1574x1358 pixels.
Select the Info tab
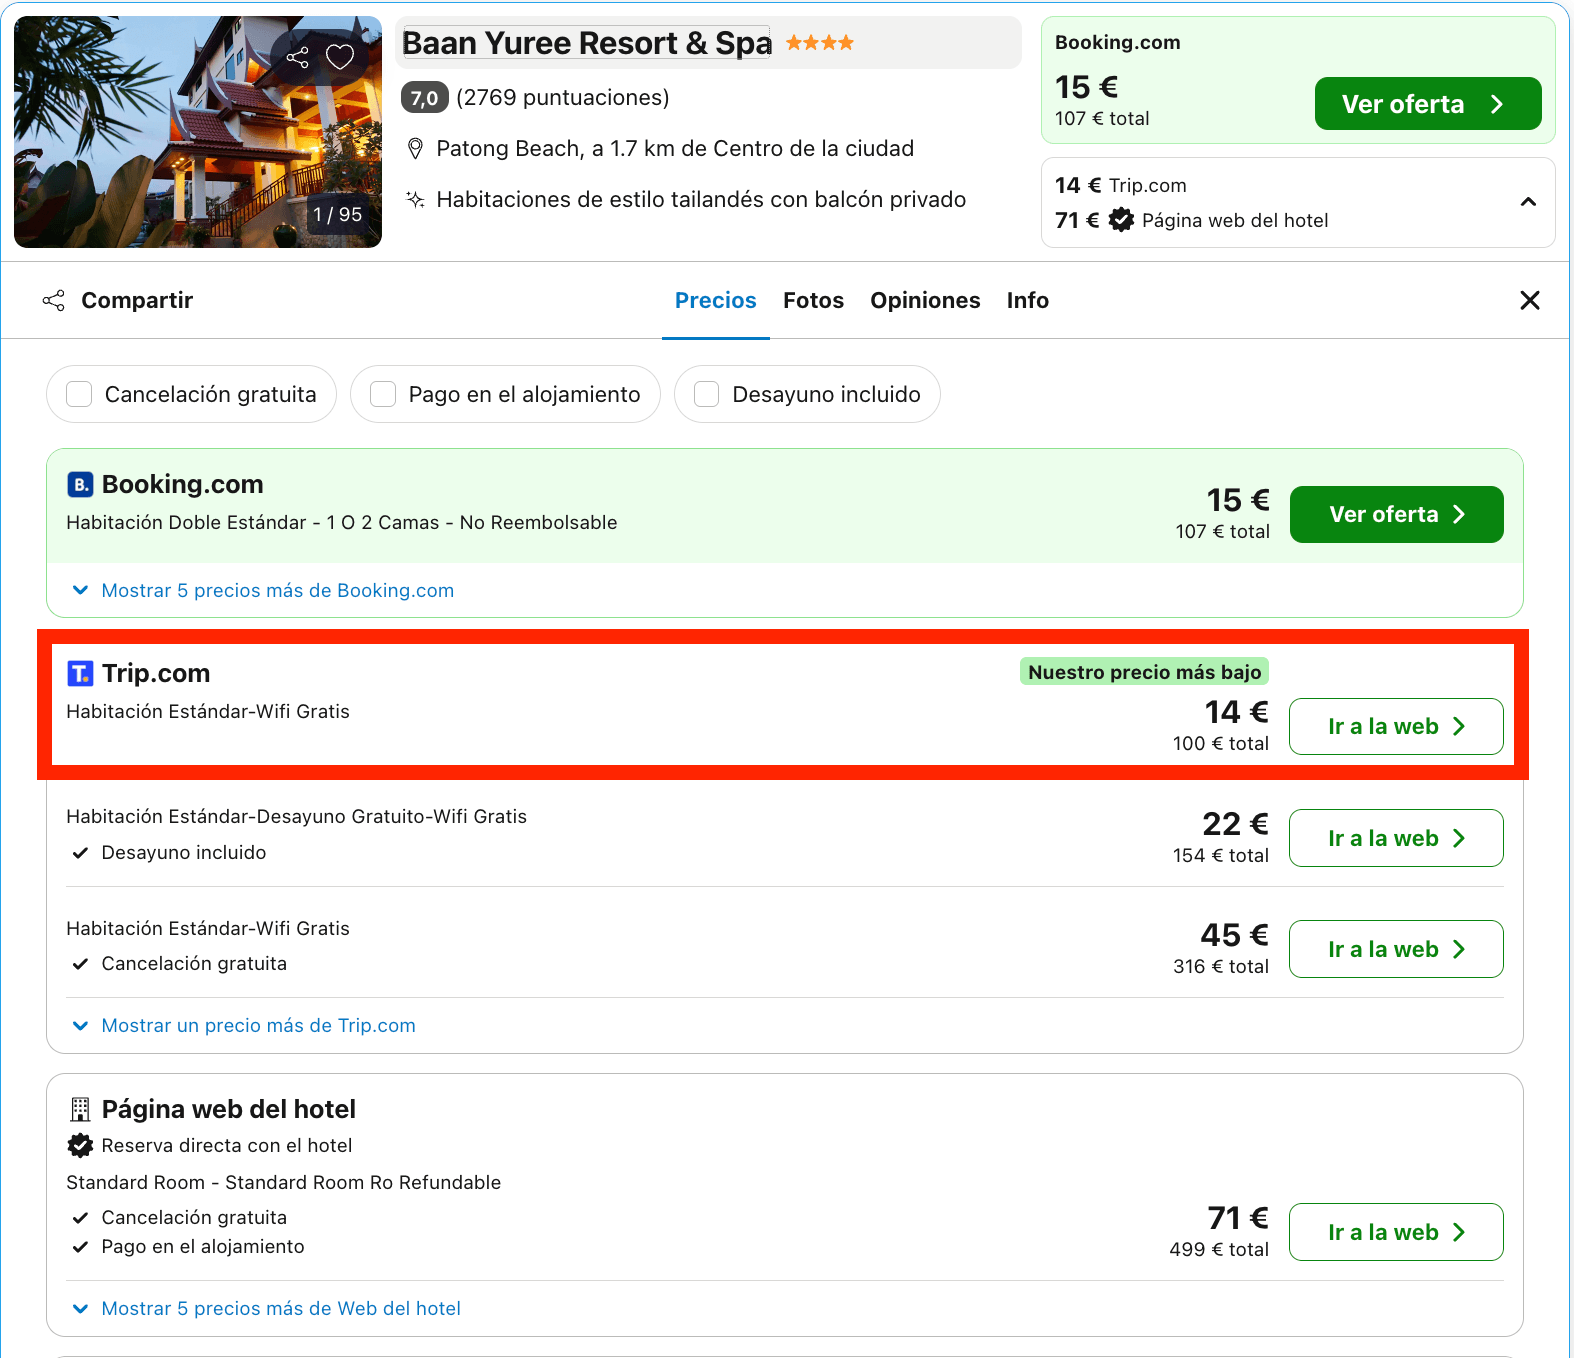pos(1027,300)
